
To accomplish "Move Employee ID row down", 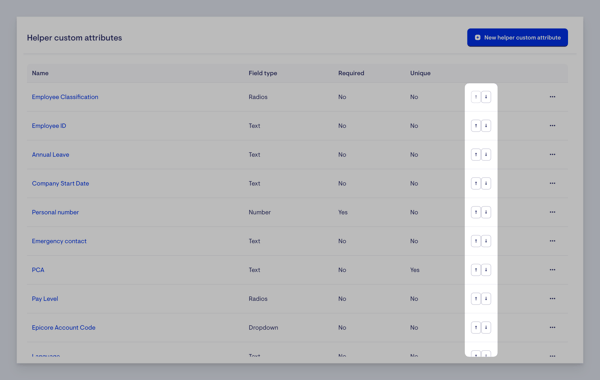I will pyautogui.click(x=486, y=126).
